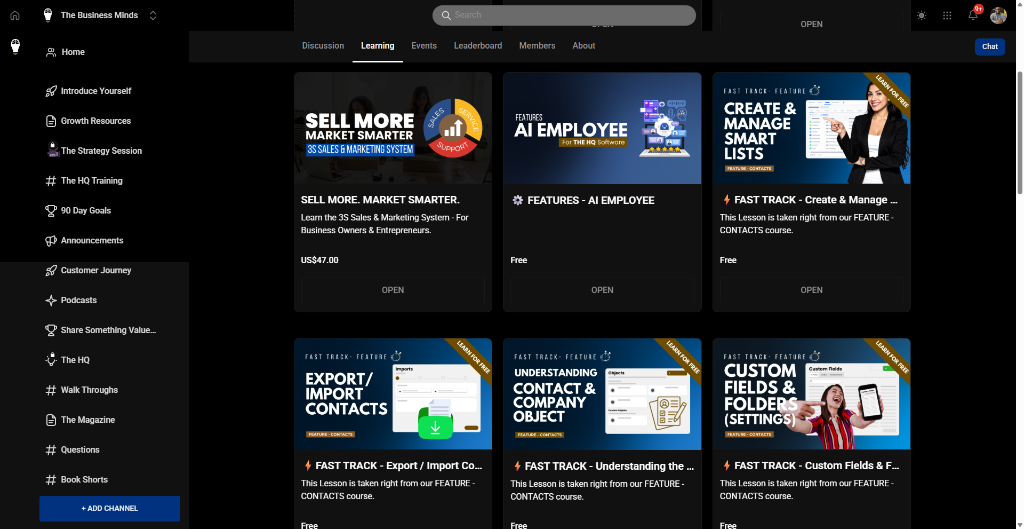
Task: Click the people icon beside Home
Action: pyautogui.click(x=51, y=52)
